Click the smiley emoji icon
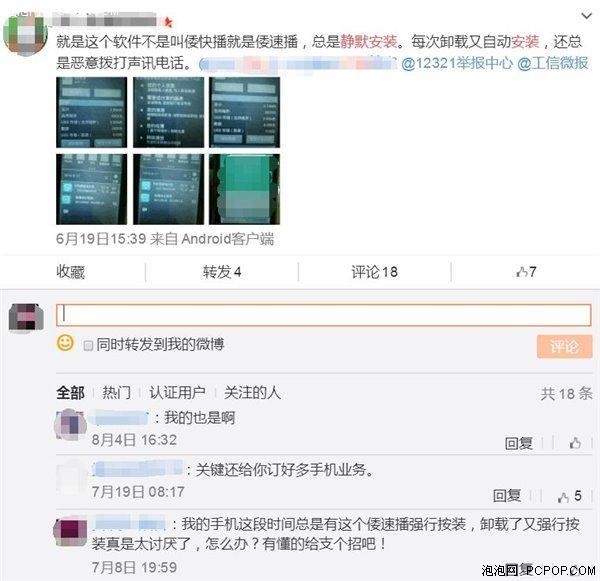600x581 pixels. 65,343
